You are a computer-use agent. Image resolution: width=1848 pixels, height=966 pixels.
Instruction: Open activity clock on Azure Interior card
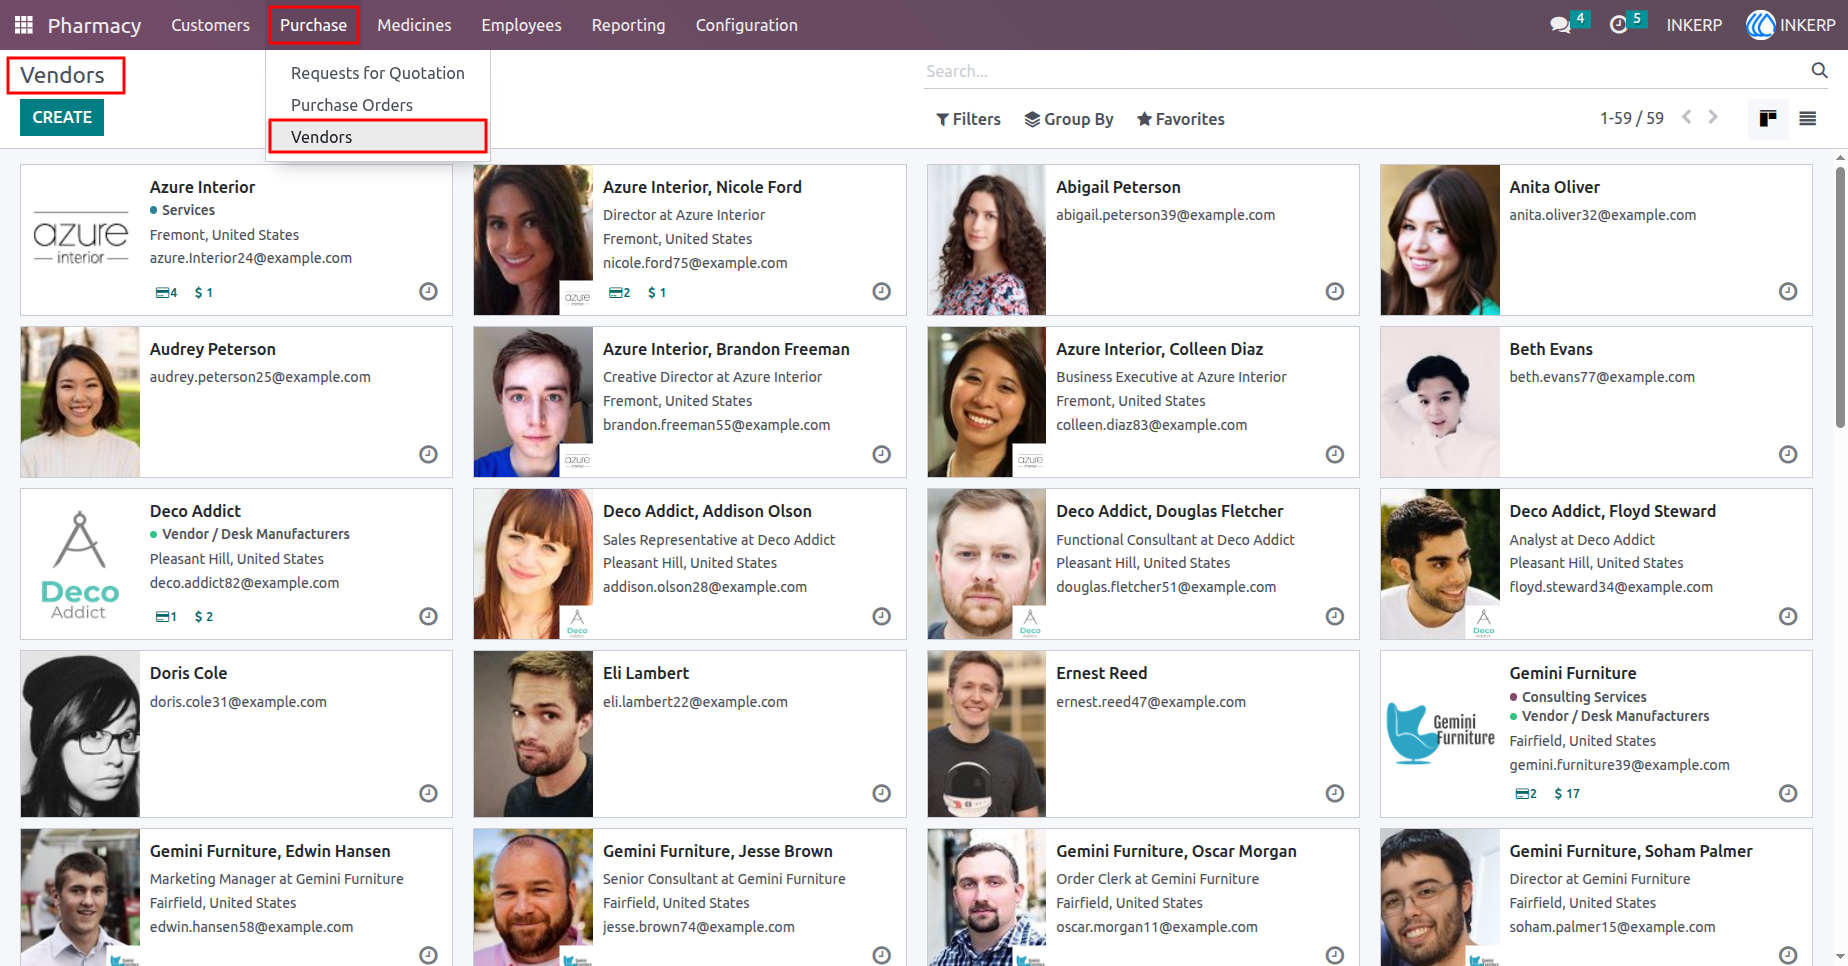pos(428,291)
